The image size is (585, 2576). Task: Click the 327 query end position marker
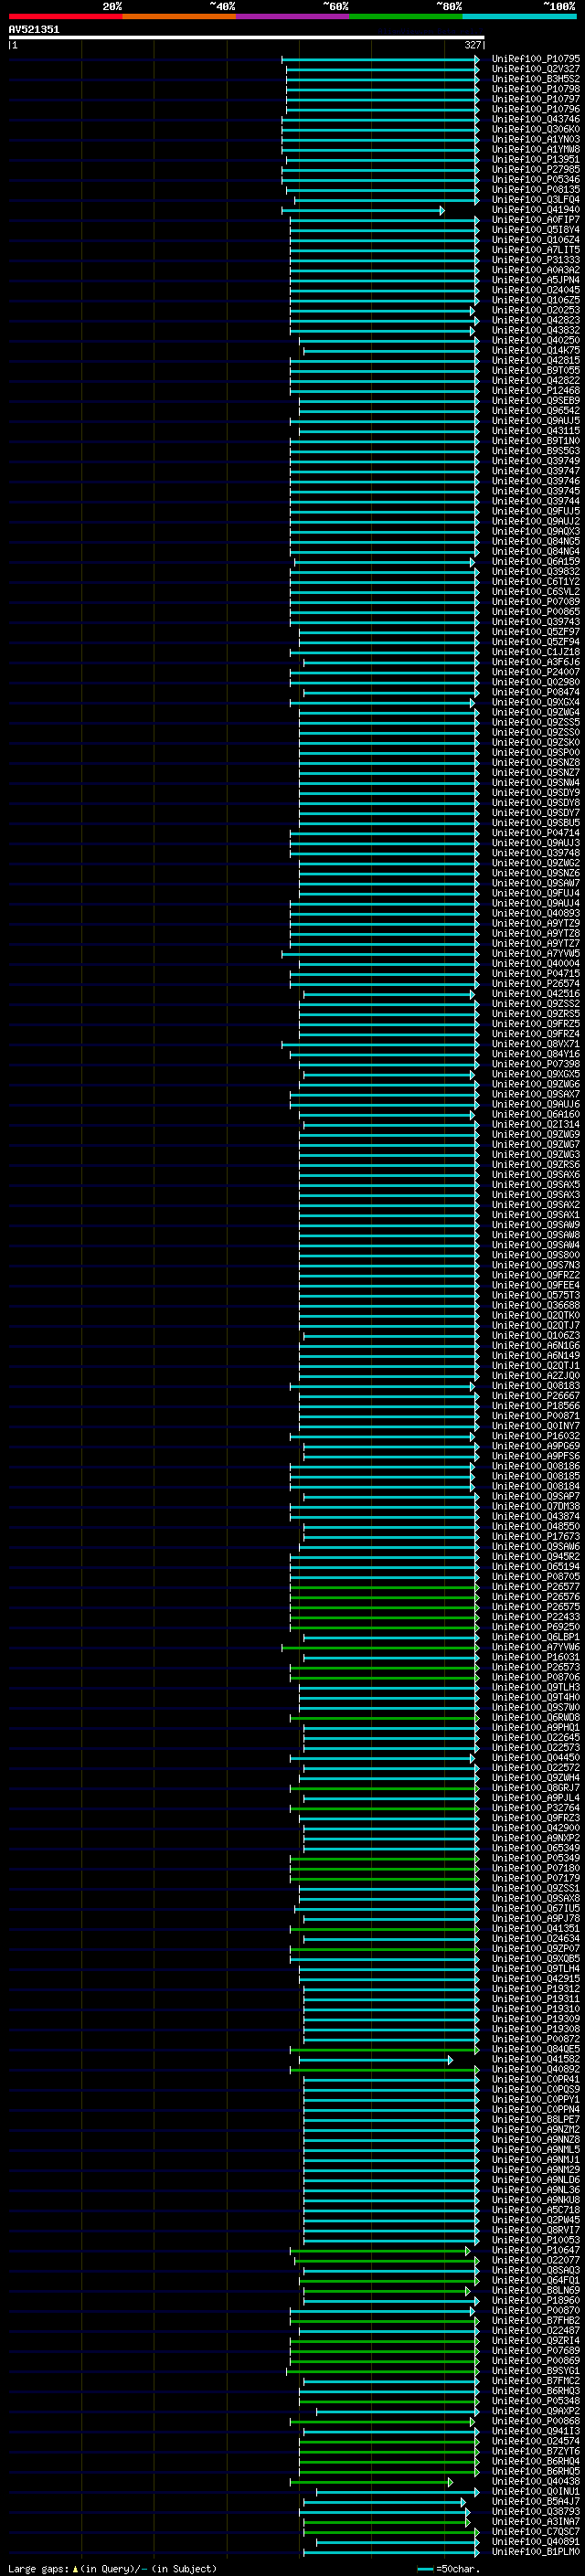point(473,45)
